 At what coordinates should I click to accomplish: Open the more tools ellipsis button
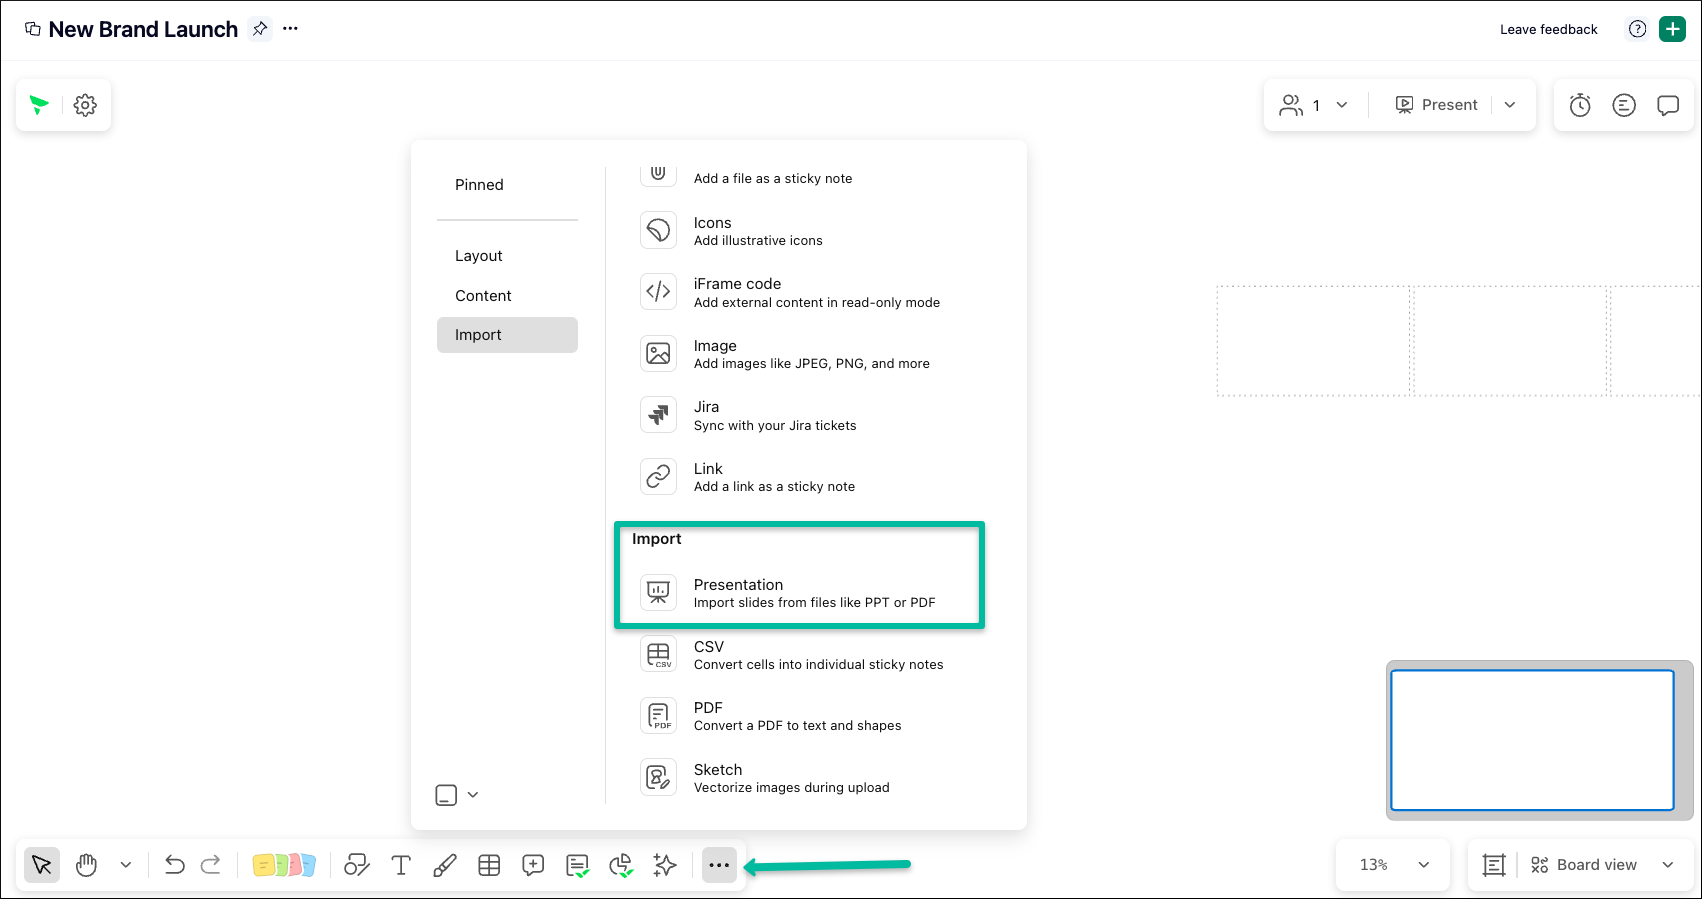719,865
